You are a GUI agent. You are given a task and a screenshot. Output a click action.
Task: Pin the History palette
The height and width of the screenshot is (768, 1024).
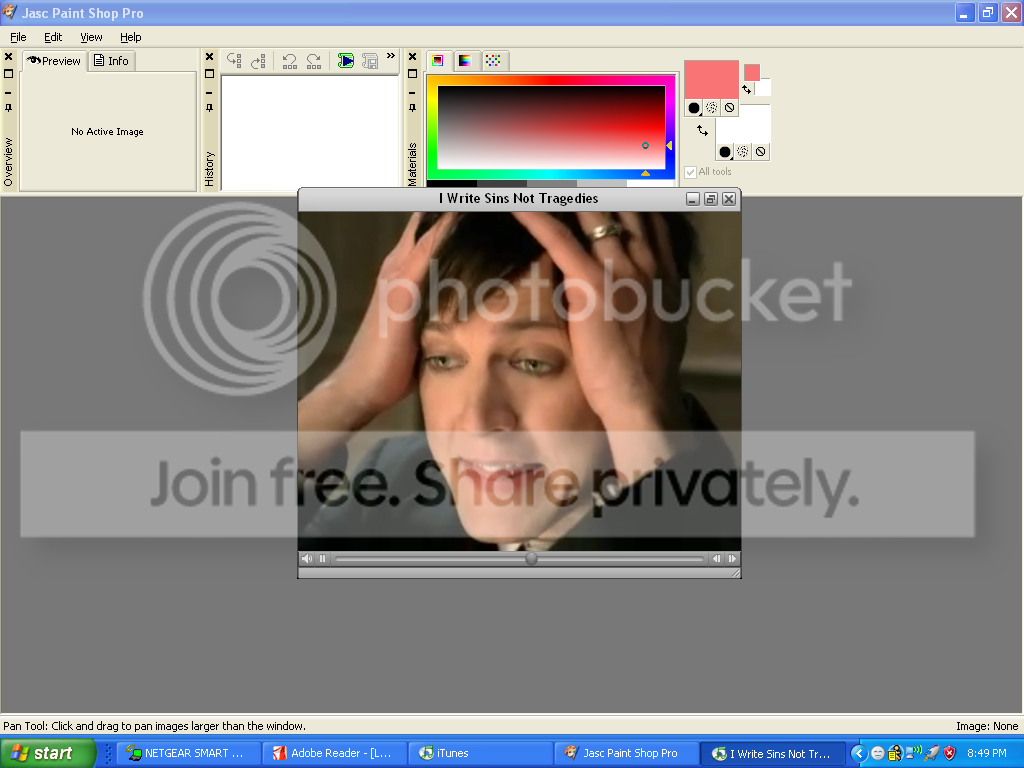(210, 108)
